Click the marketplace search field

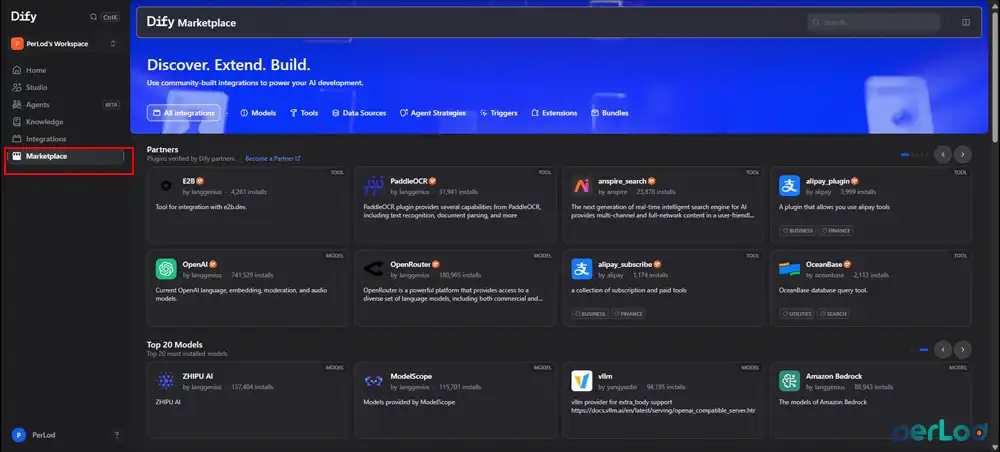tap(874, 22)
